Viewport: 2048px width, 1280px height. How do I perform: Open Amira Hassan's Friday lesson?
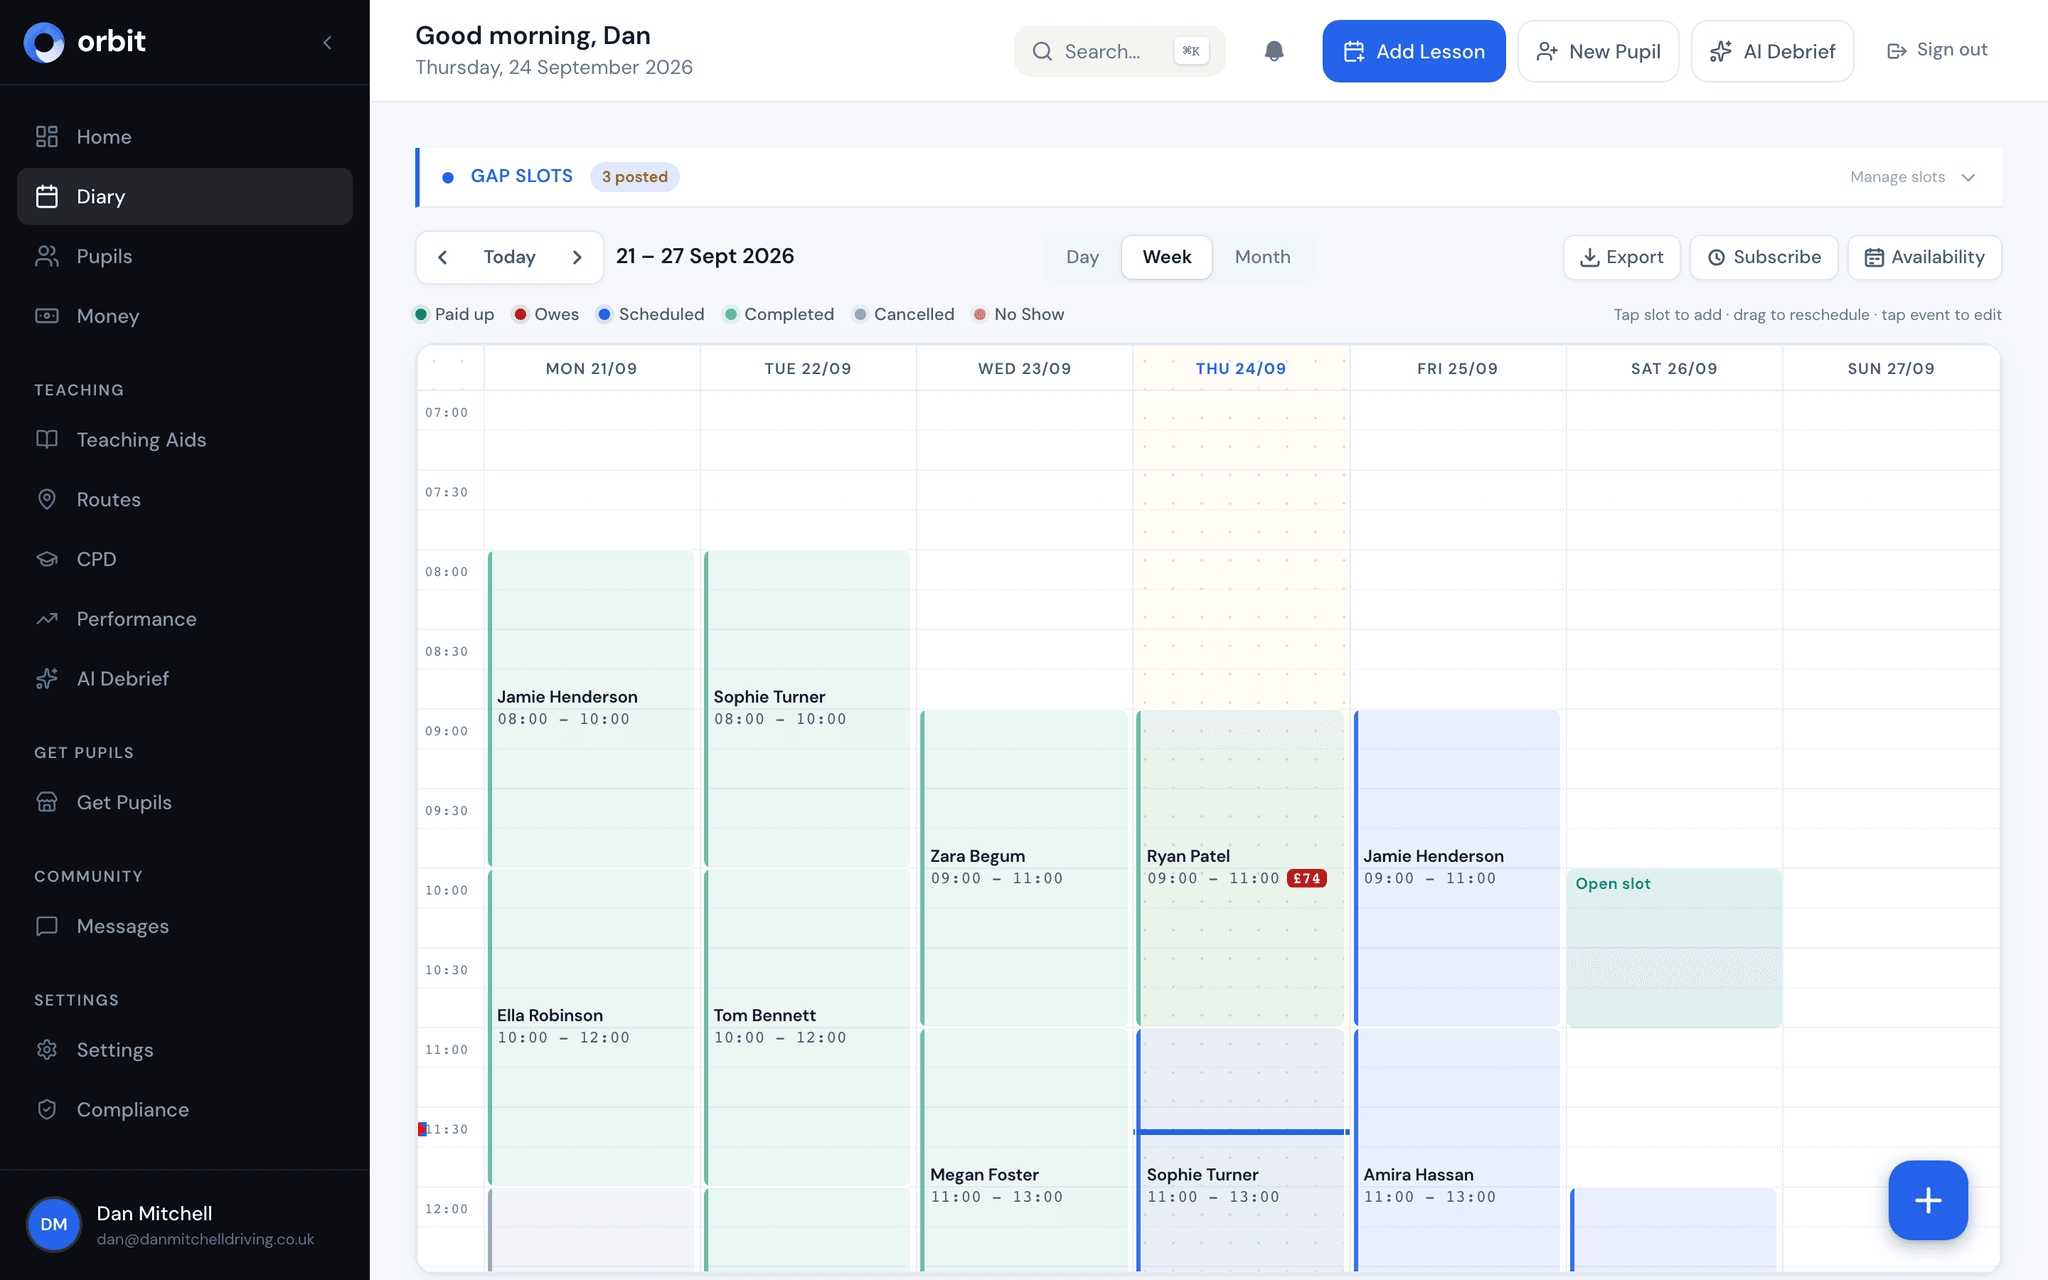coord(1457,1150)
